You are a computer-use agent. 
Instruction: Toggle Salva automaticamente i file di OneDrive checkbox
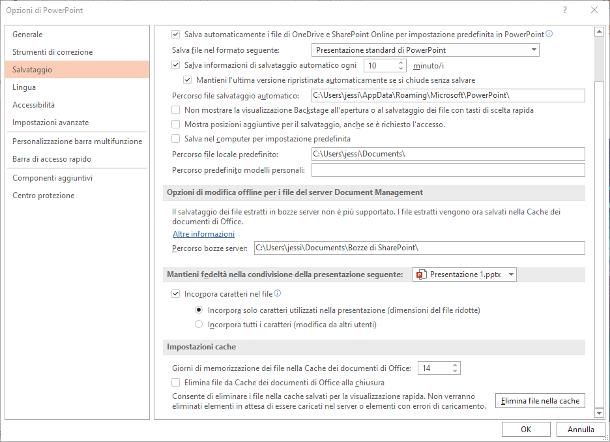click(175, 34)
